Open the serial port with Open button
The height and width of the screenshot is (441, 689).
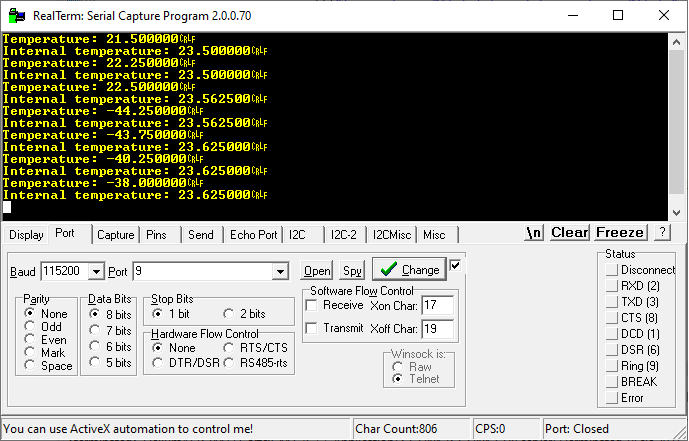(x=317, y=271)
